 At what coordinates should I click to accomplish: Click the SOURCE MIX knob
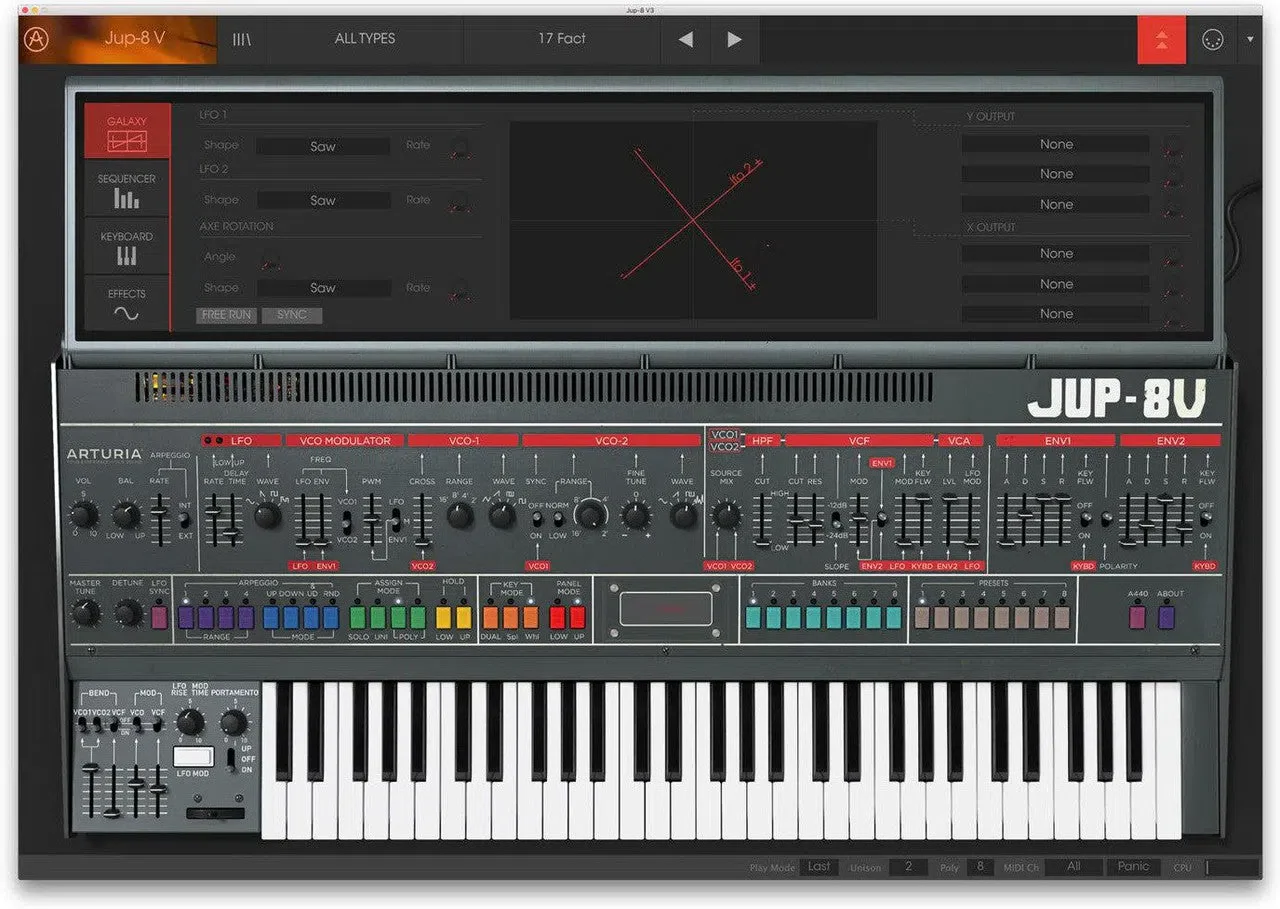click(x=727, y=515)
